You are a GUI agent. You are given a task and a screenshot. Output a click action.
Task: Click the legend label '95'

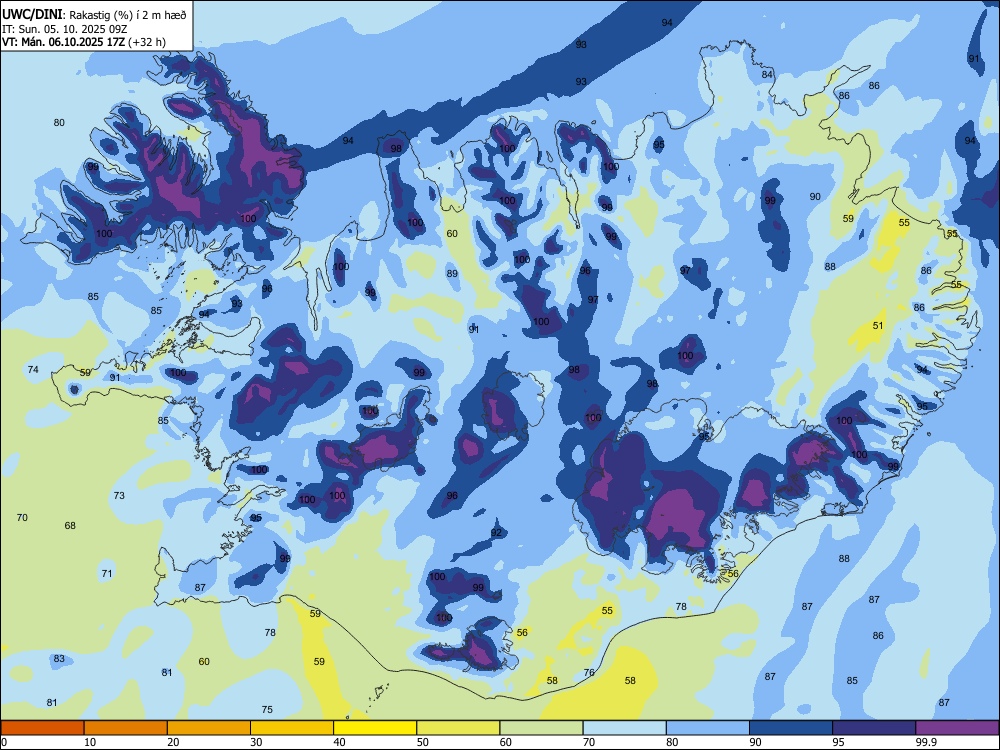(839, 742)
